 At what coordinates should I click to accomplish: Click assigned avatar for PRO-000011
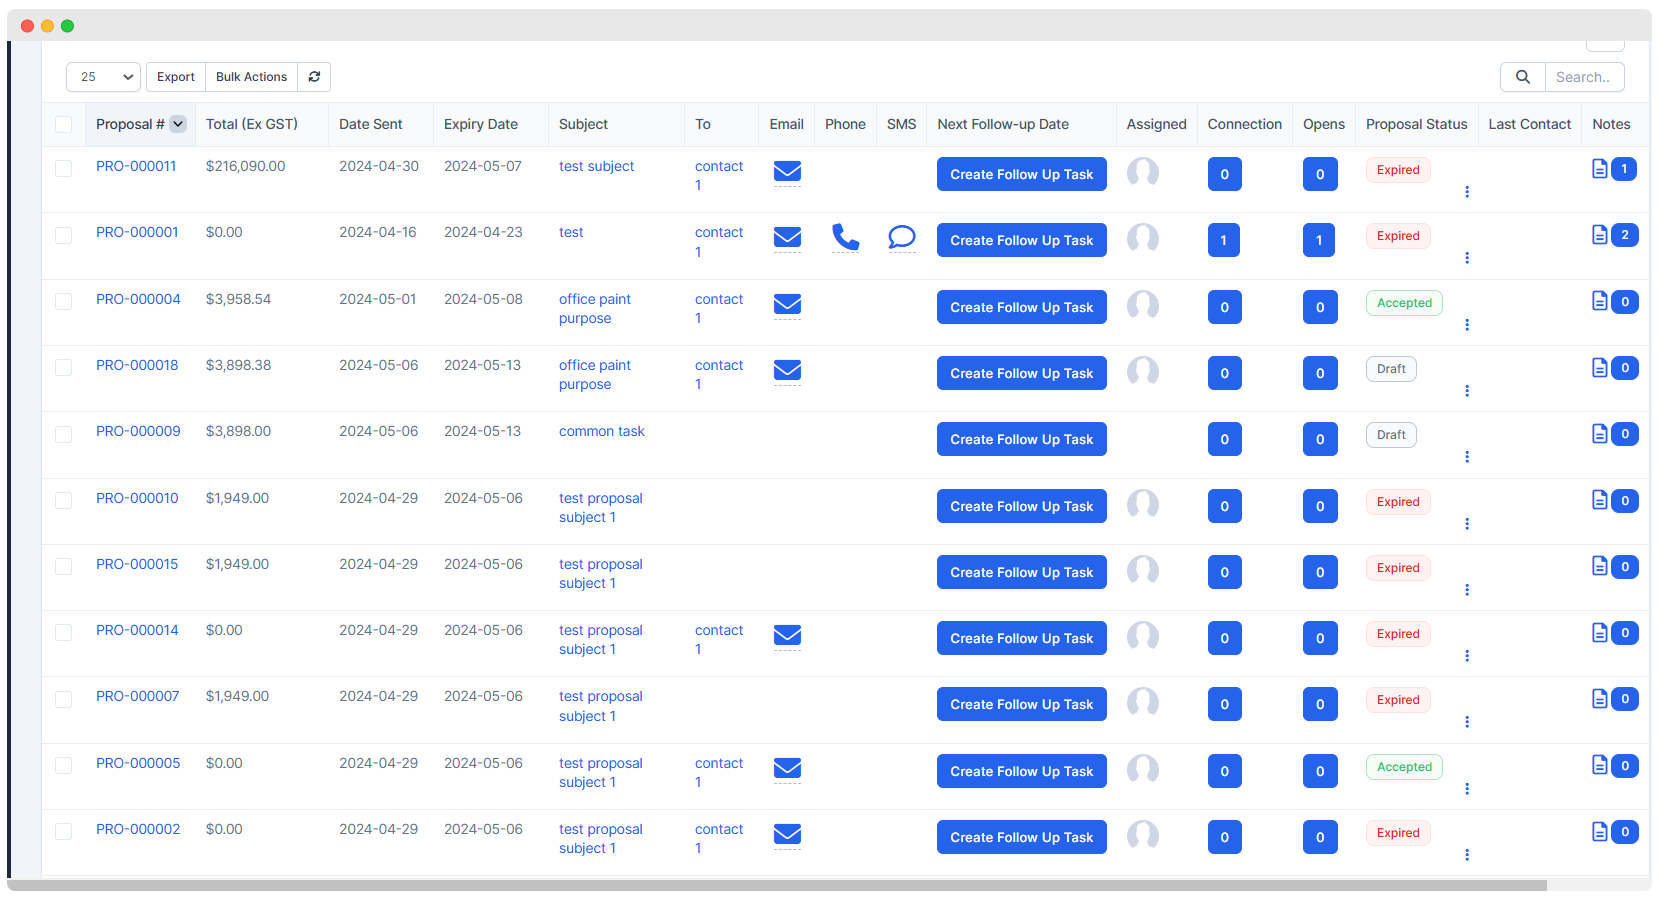(x=1142, y=173)
